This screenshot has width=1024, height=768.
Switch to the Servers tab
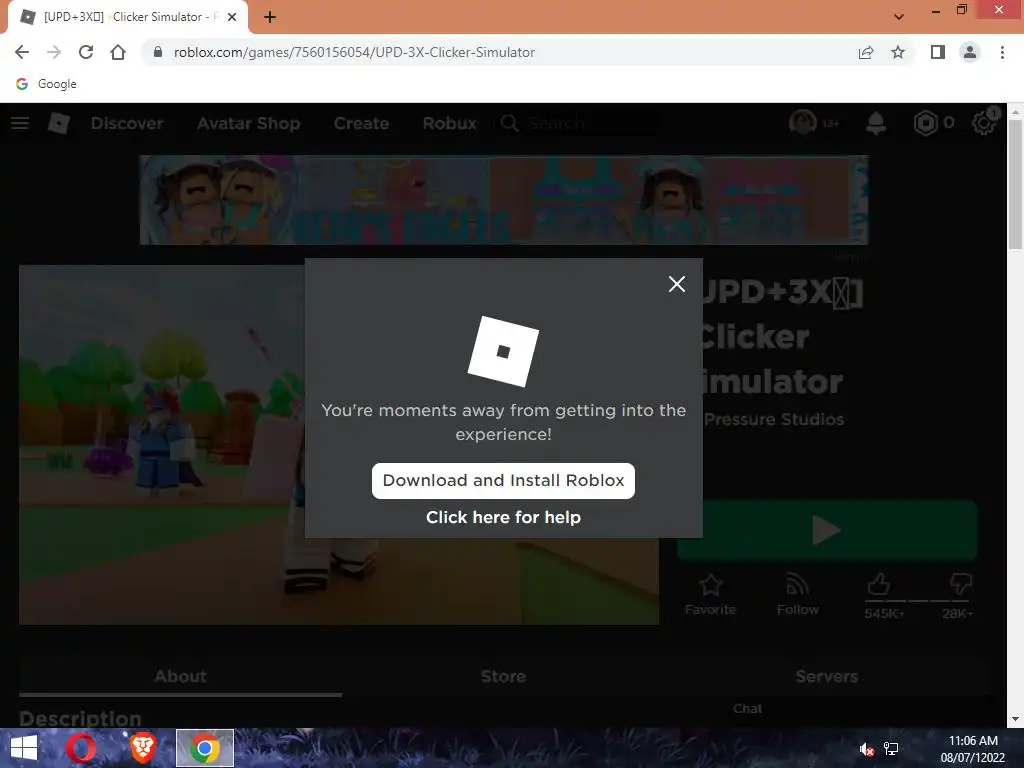(826, 677)
